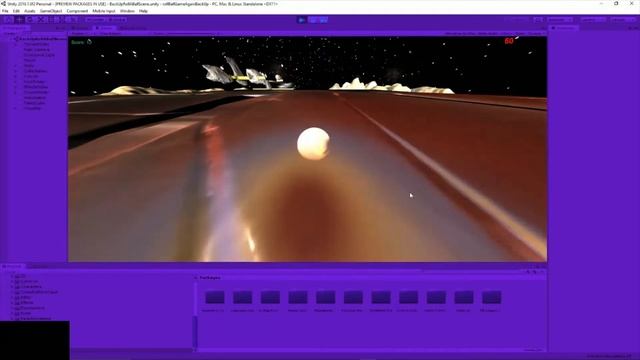
Task: Select the Move tool in Unity toolbar
Action: 19,20
